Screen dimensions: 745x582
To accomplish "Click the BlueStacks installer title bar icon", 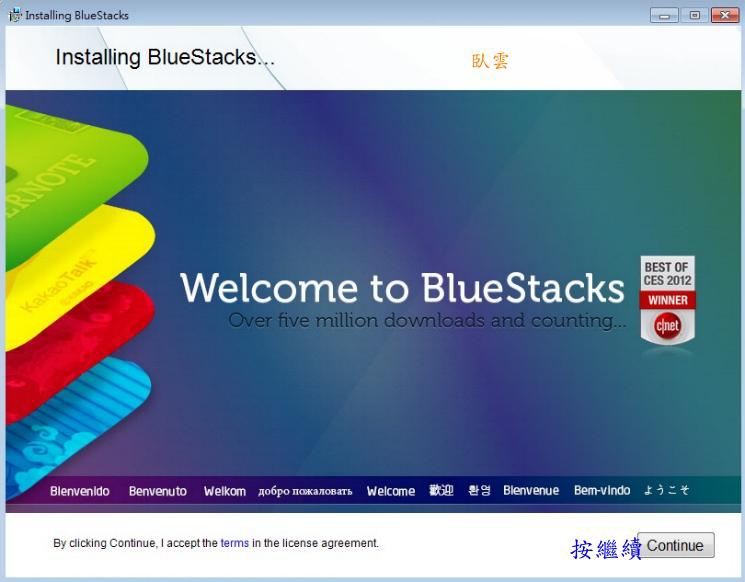I will [15, 15].
